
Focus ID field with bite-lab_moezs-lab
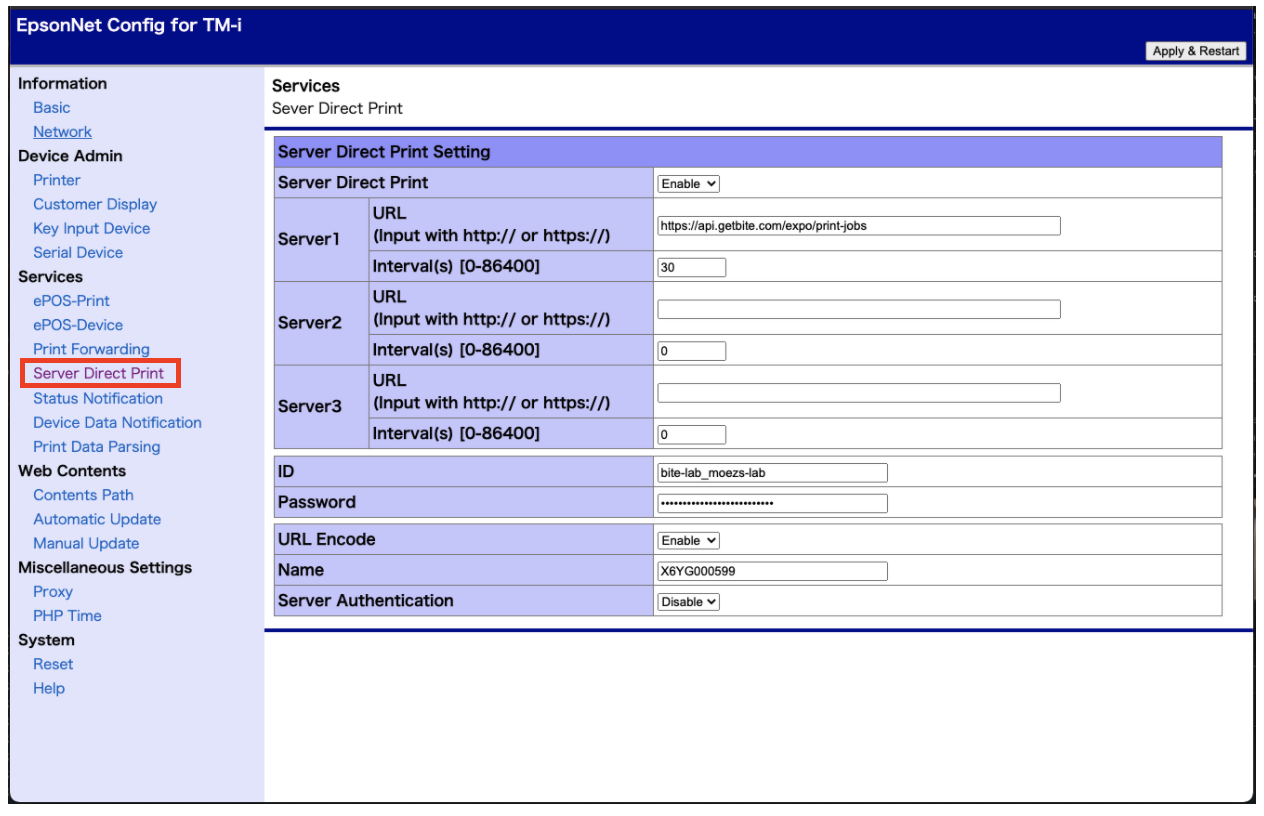[x=772, y=473]
